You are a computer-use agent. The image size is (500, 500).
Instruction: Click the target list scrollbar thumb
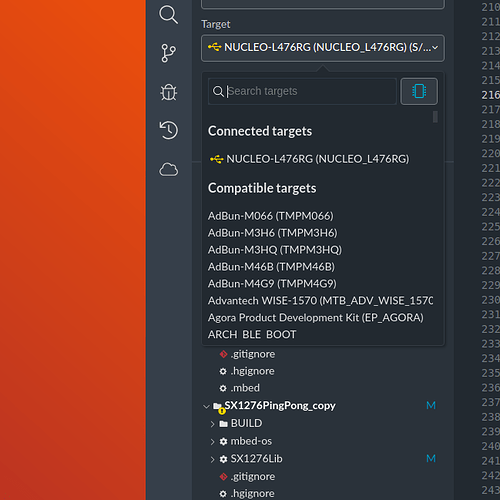[435, 117]
